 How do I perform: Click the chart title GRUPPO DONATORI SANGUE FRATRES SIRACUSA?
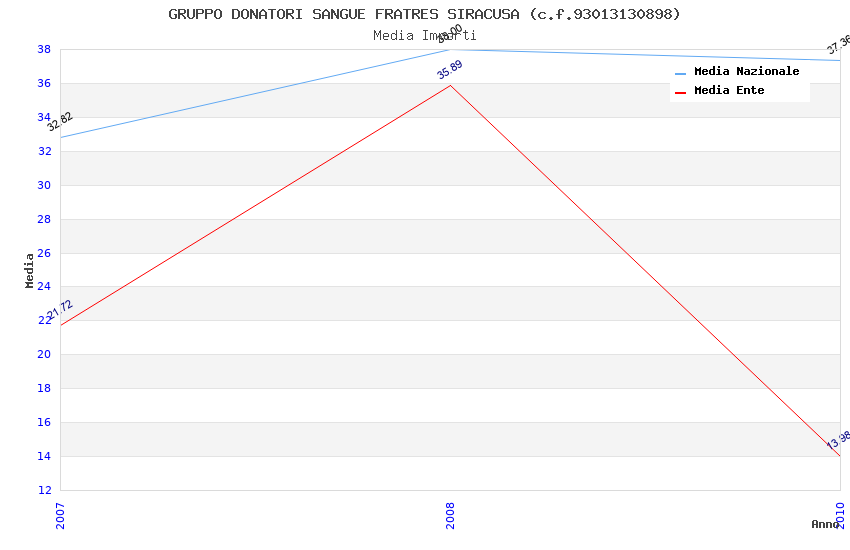pos(424,14)
